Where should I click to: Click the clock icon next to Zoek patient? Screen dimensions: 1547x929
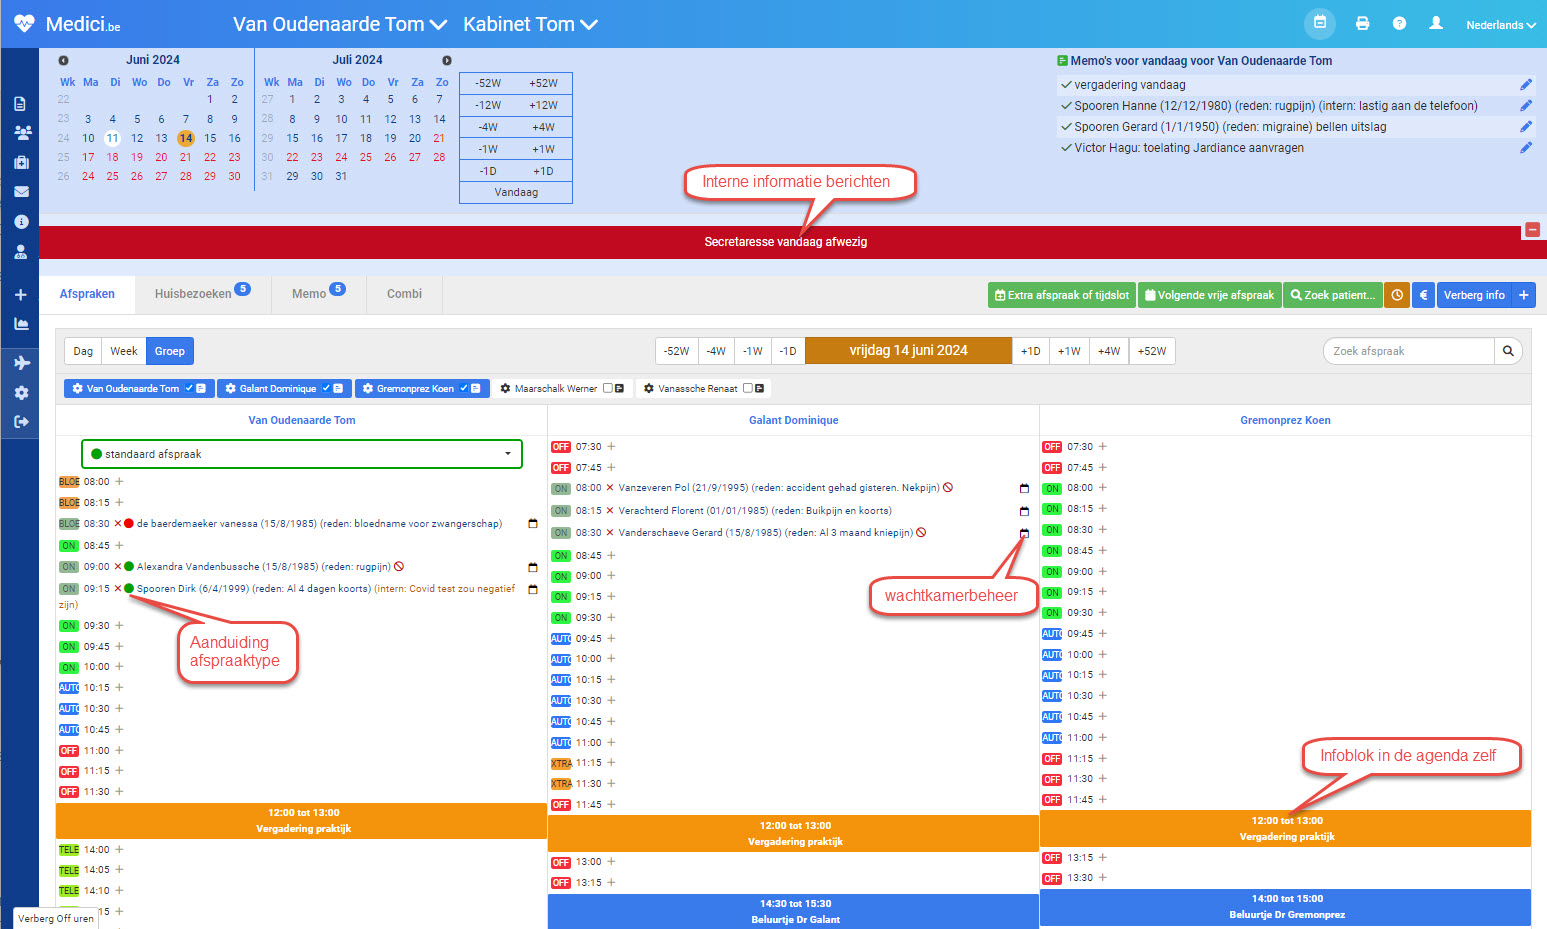pyautogui.click(x=1397, y=294)
